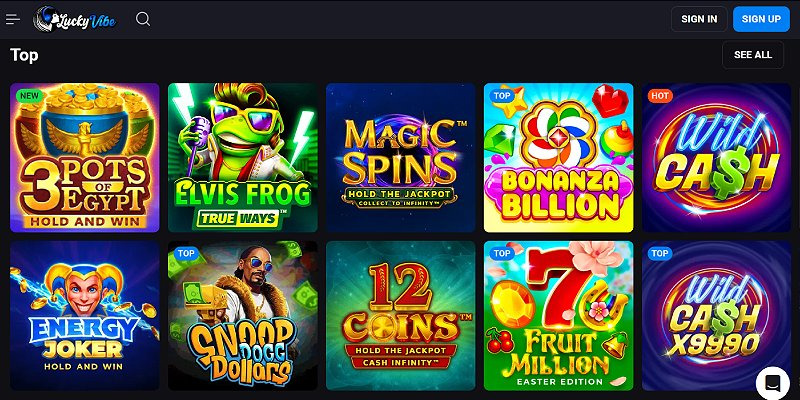Click the SIGN IN button
The width and height of the screenshot is (800, 400).
click(x=699, y=19)
